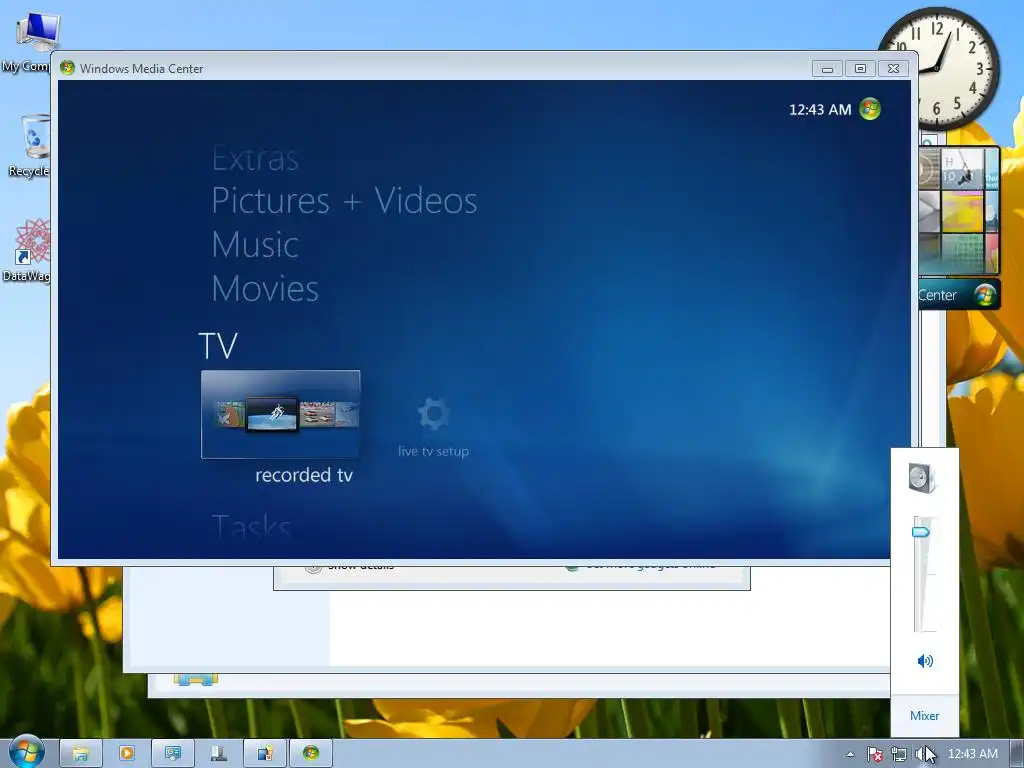Select the Extras menu heading
This screenshot has height=768, width=1024.
(x=255, y=158)
